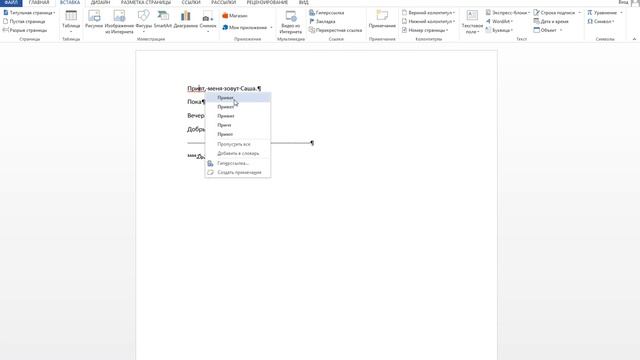Switch to the ССЫЛКИ tab
640x360 pixels.
coord(191,2)
